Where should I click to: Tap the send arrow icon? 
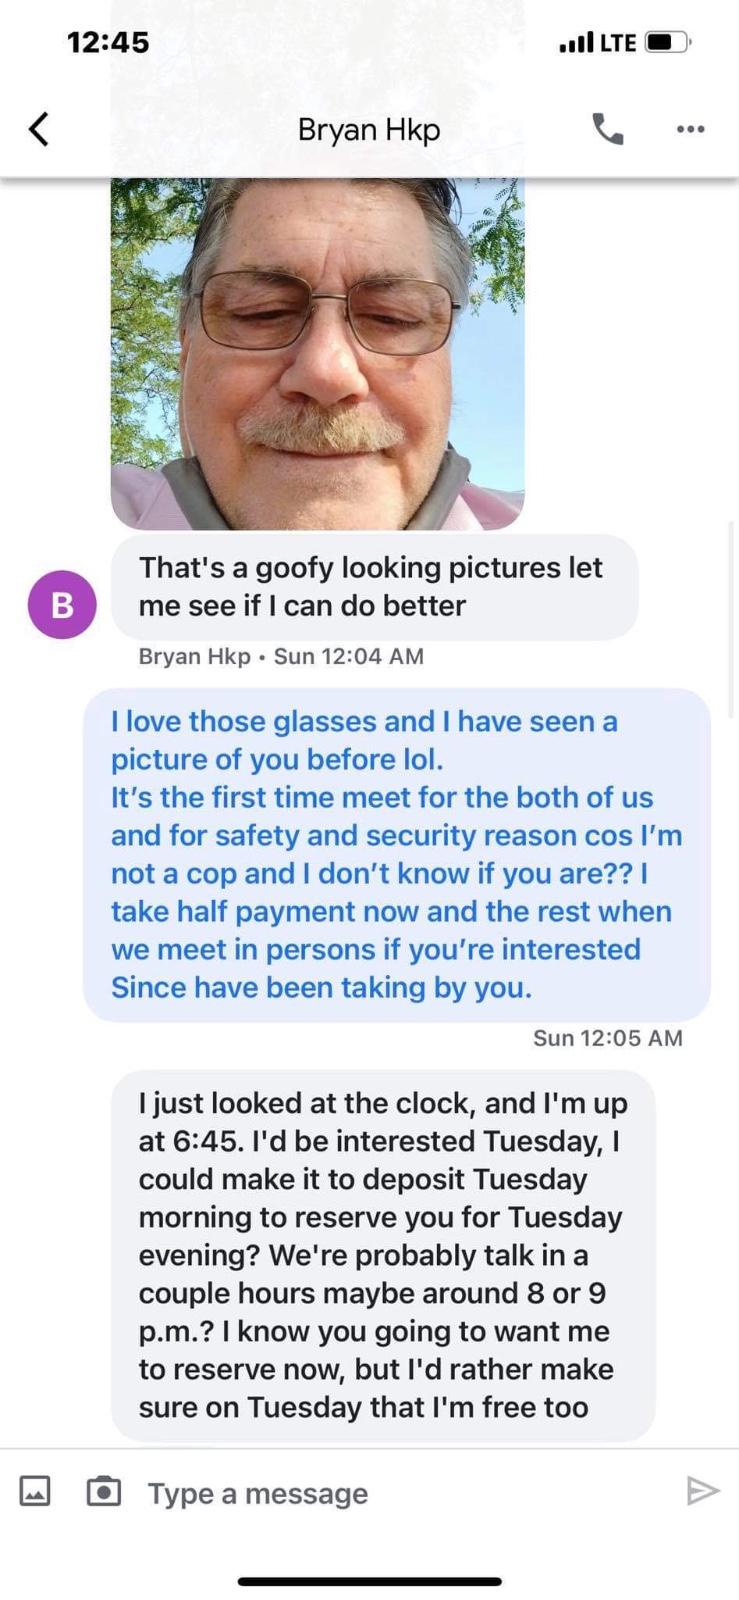(703, 1491)
